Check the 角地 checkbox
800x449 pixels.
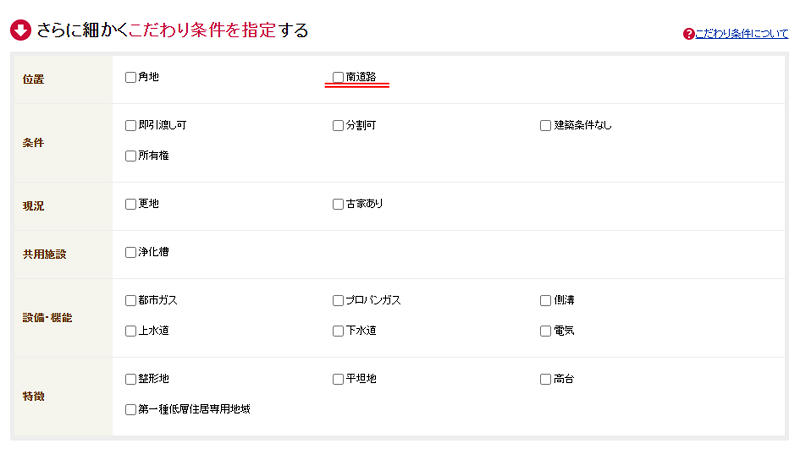131,77
